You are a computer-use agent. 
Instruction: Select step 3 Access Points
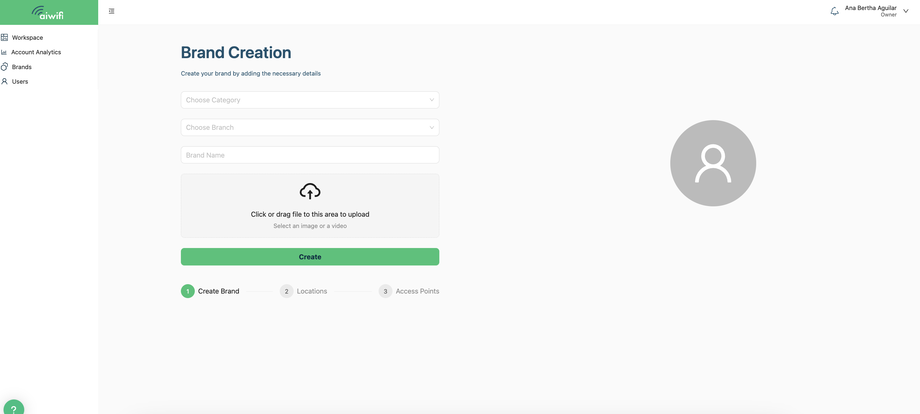[x=409, y=291]
